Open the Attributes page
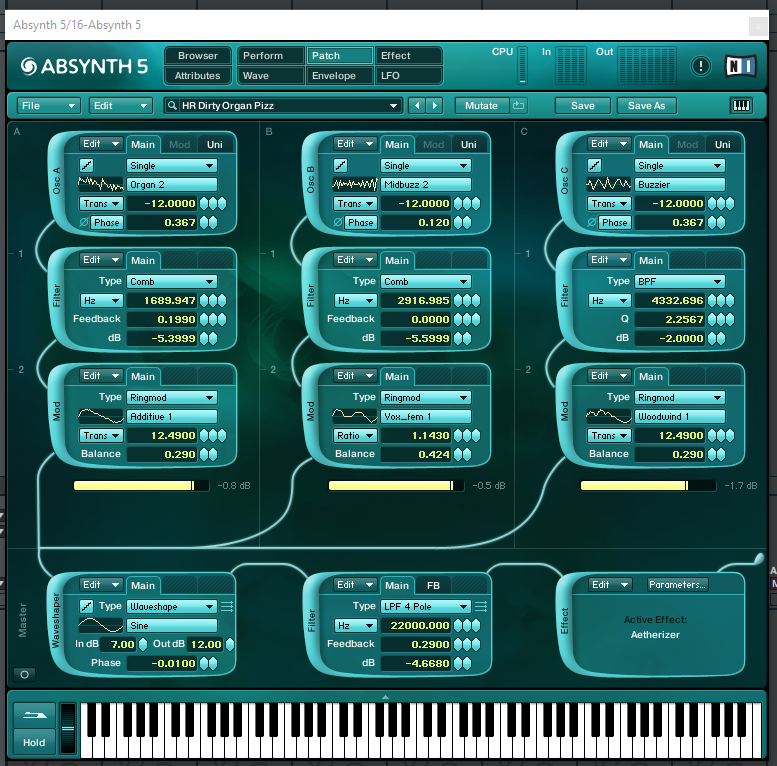777x766 pixels. (x=198, y=75)
